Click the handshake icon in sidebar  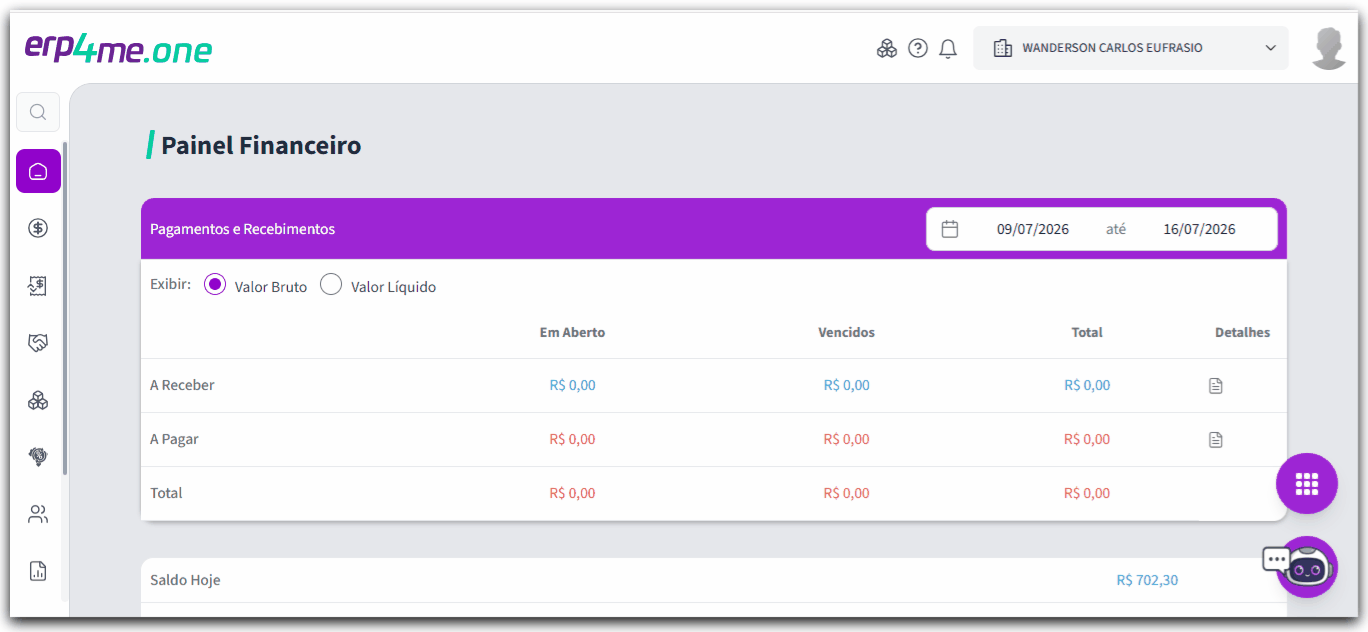tap(38, 343)
